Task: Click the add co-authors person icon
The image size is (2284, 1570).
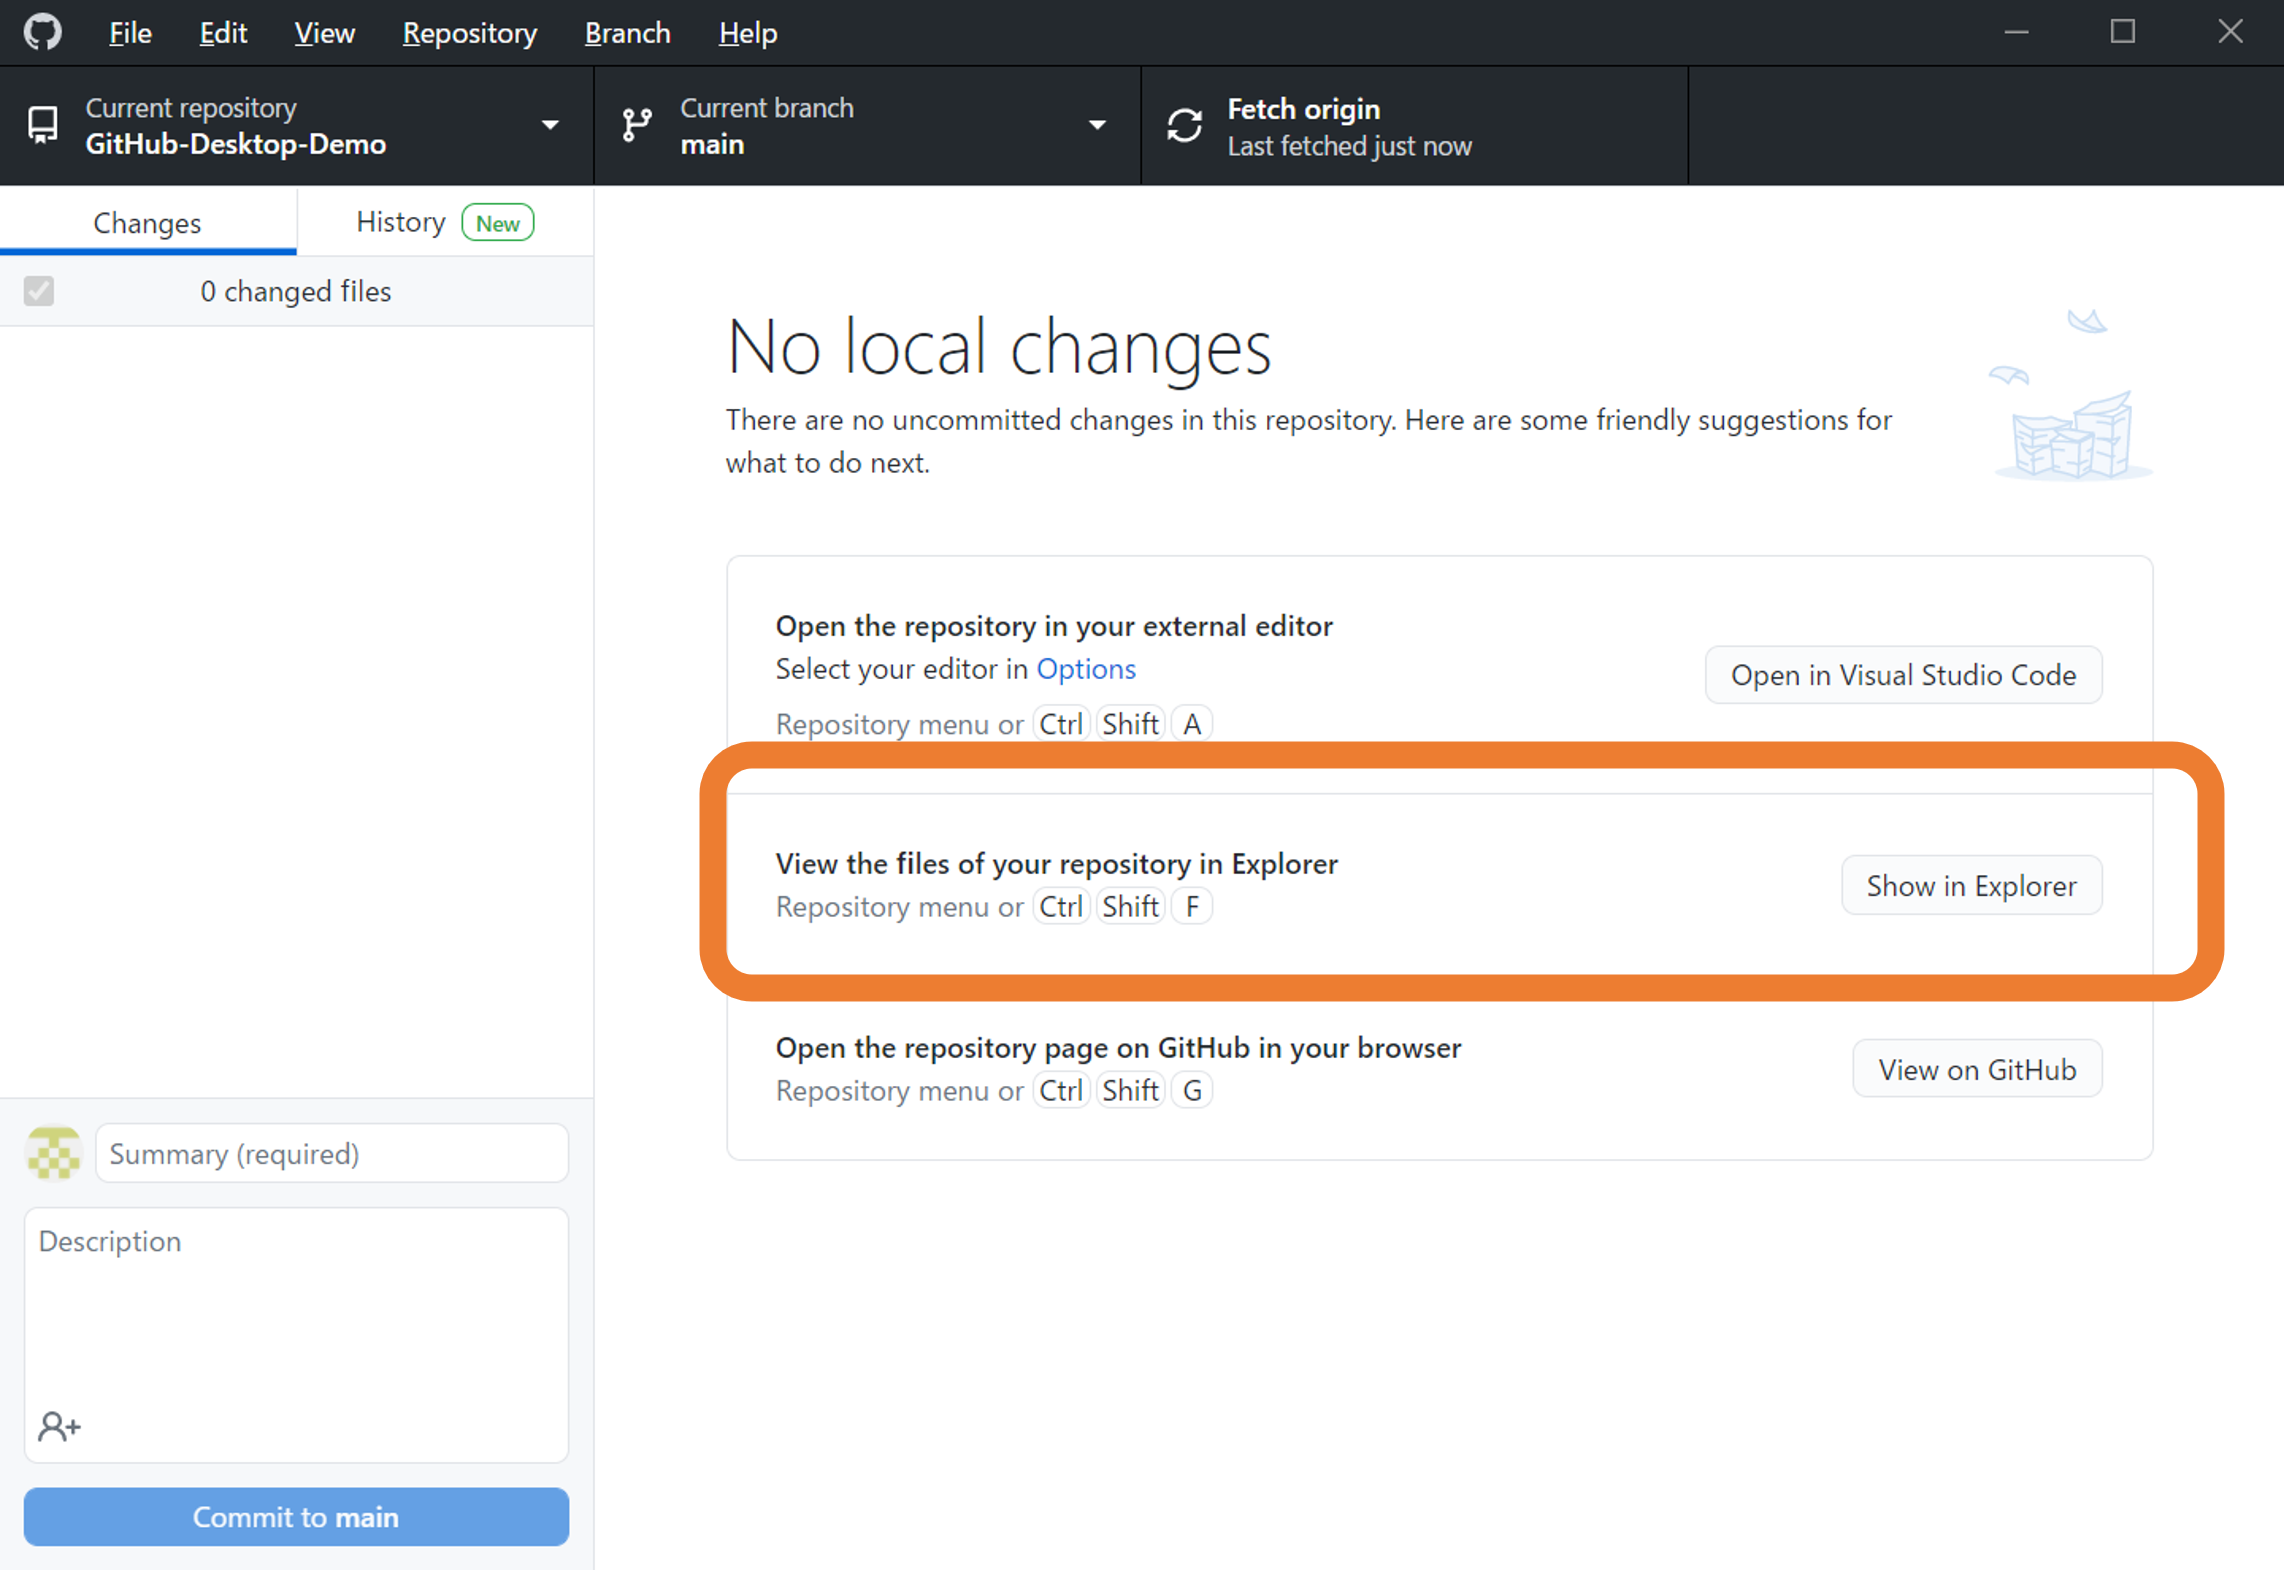Action: coord(59,1425)
